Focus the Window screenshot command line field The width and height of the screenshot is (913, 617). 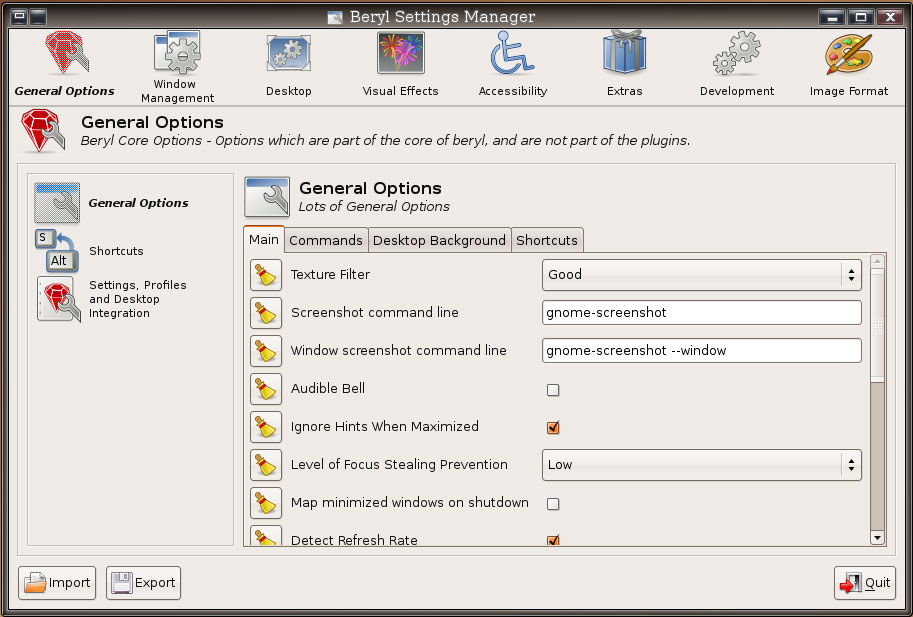pyautogui.click(x=702, y=350)
